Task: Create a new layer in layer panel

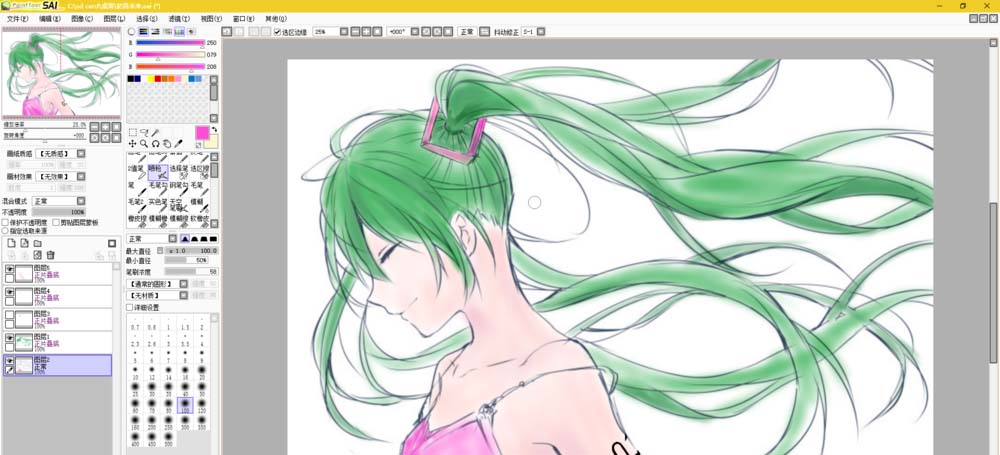Action: [11, 243]
